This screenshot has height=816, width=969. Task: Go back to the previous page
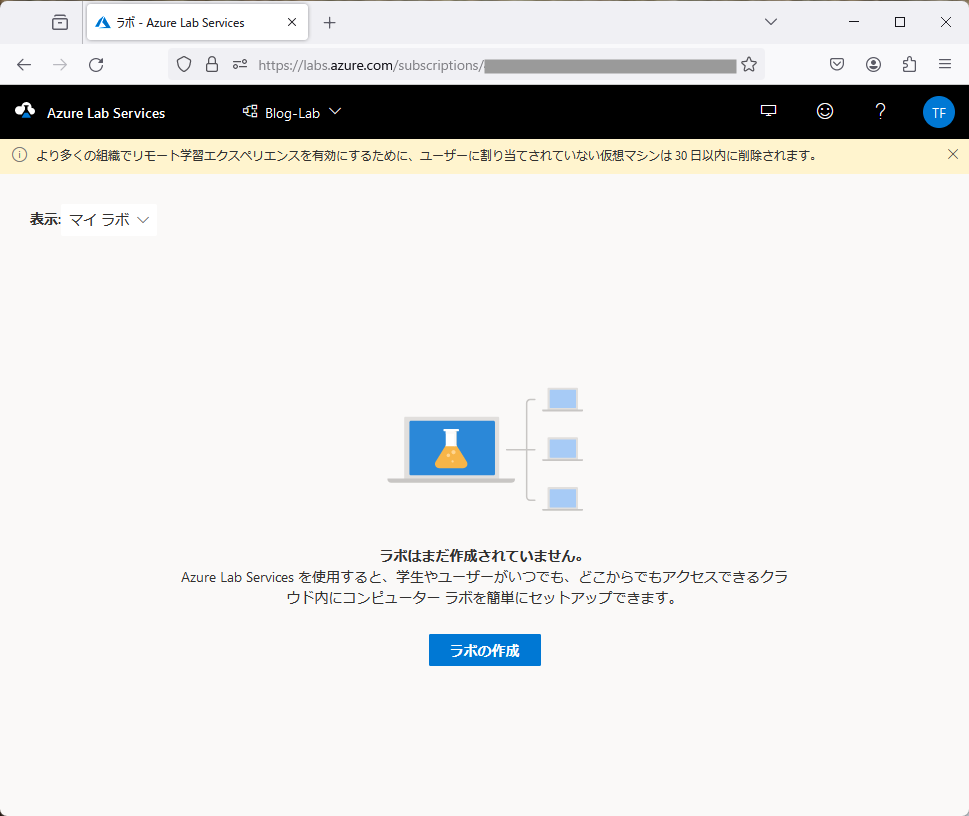24,65
